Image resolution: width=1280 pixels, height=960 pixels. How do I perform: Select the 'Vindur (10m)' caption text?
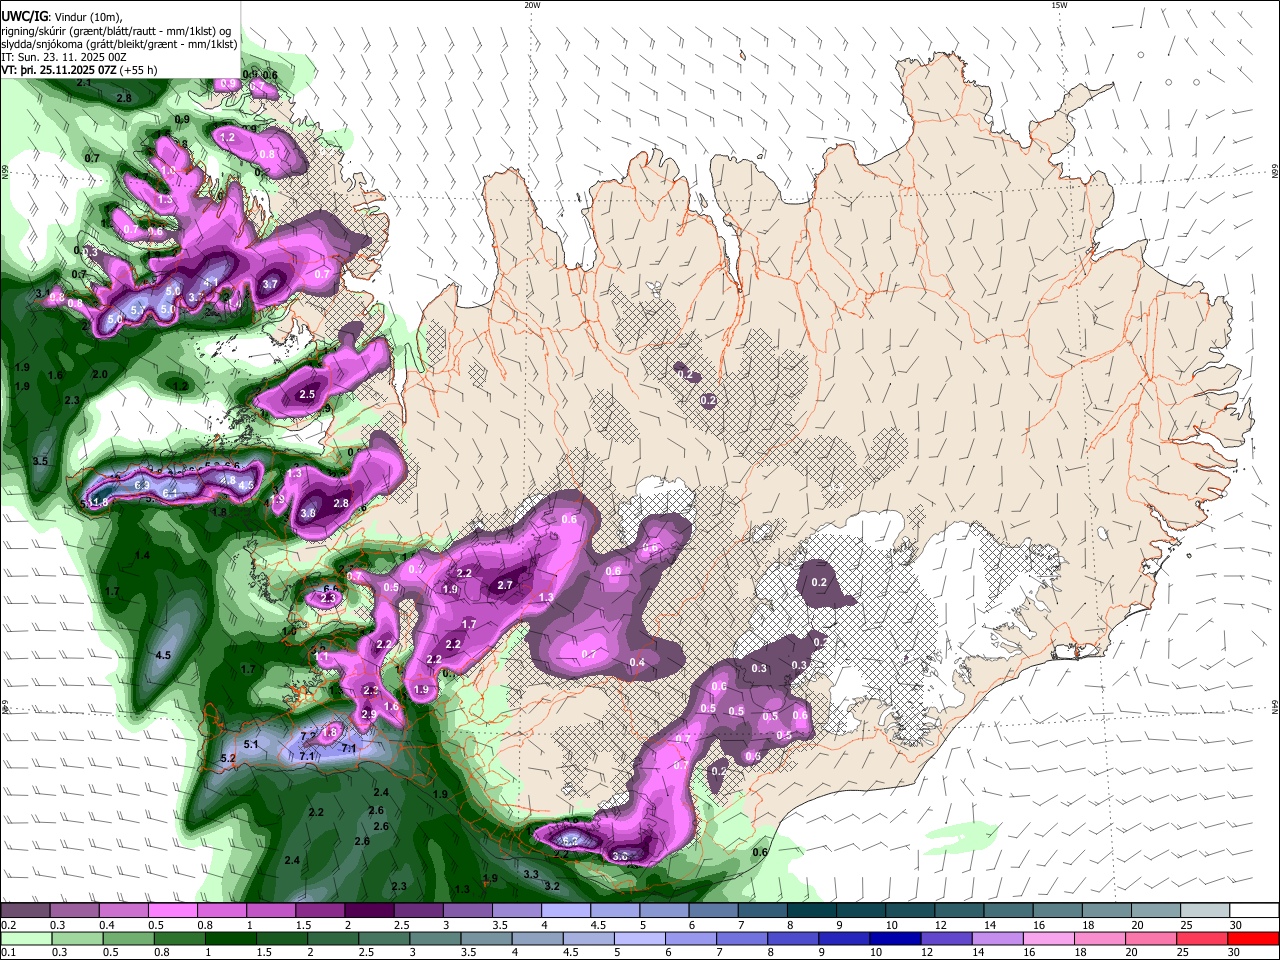pos(89,17)
